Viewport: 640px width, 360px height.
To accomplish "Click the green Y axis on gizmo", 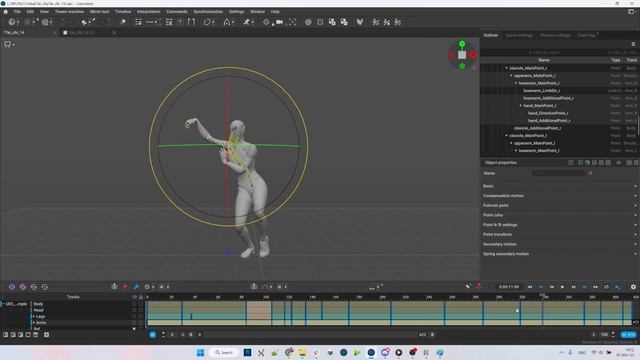I will coord(462,44).
